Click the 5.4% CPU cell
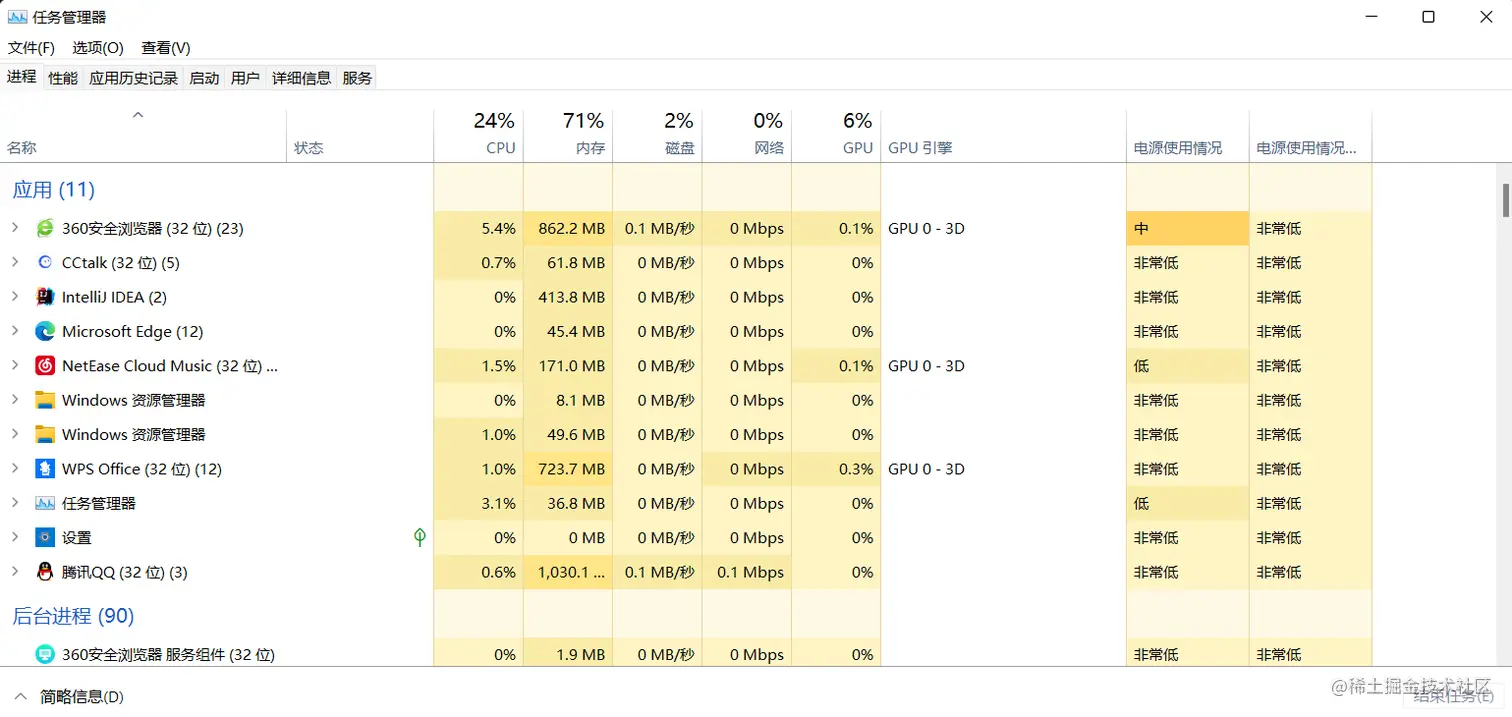This screenshot has width=1512, height=717. [x=478, y=228]
